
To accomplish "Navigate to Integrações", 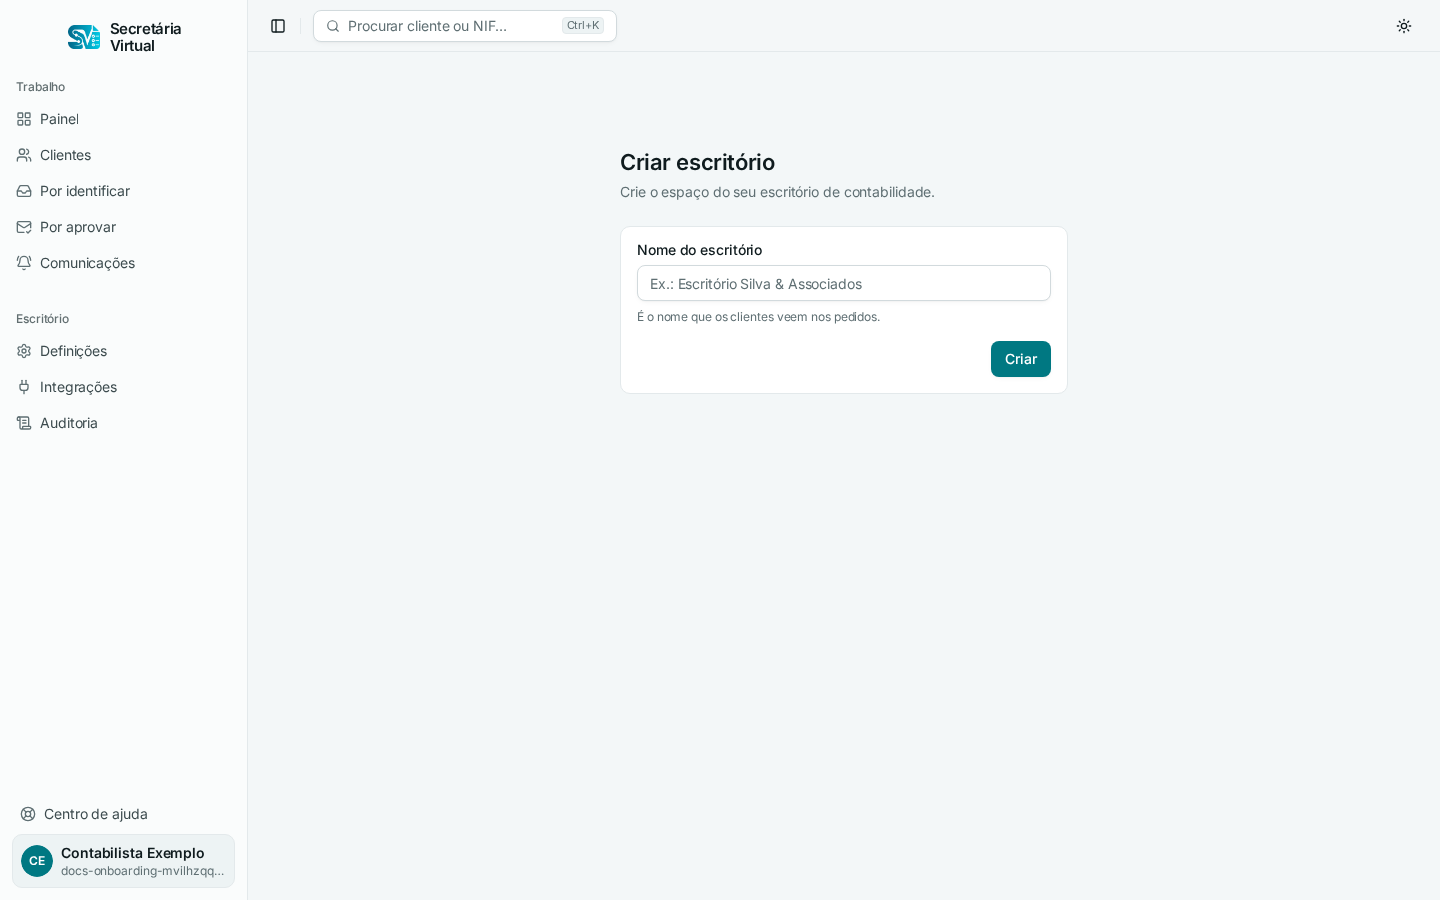I will 124,387.
